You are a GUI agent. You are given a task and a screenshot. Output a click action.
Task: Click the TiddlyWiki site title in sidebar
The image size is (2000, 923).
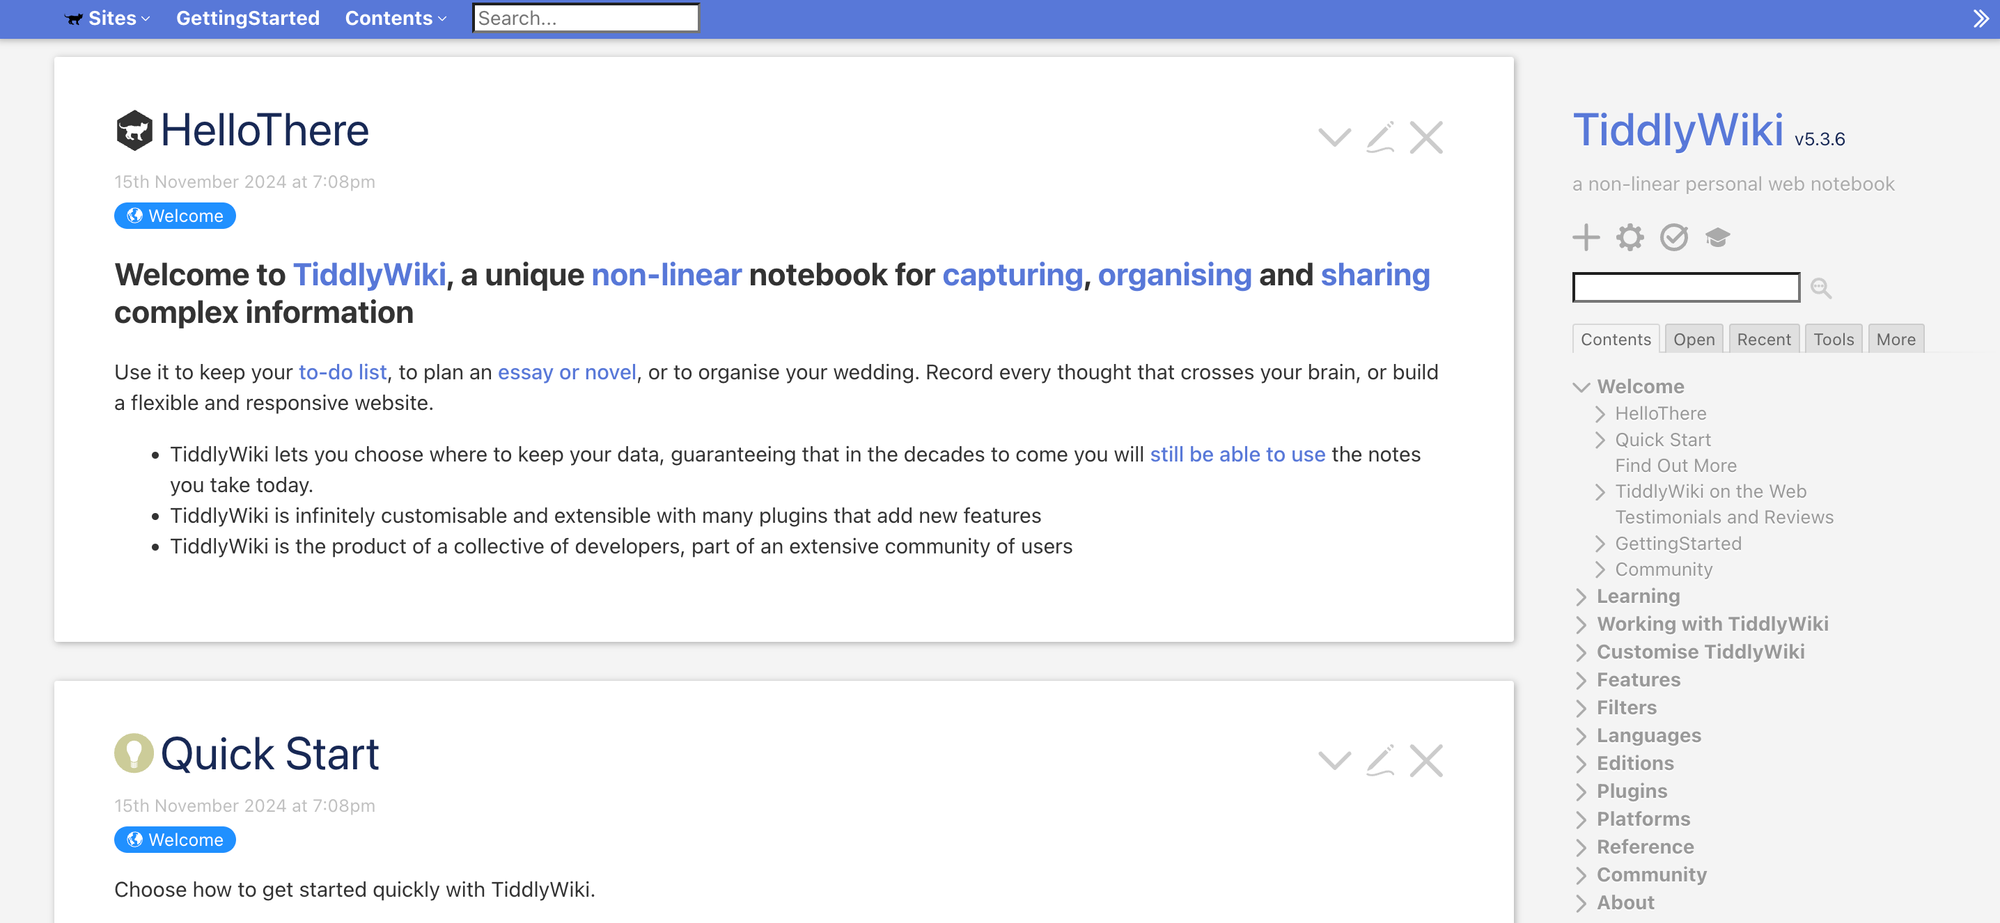[1678, 131]
